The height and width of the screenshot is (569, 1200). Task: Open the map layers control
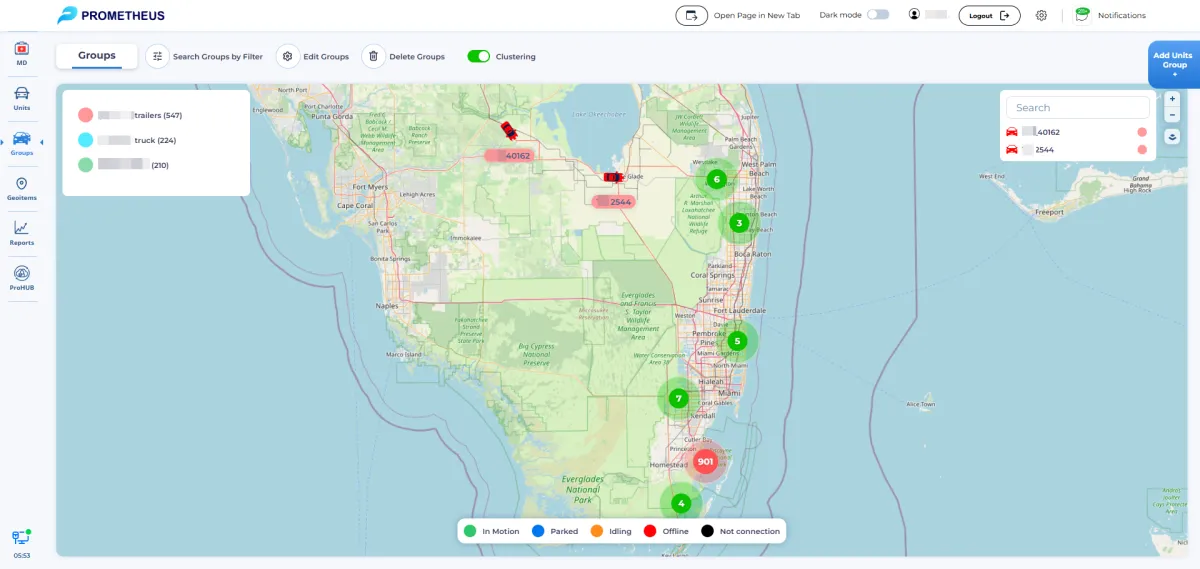(1172, 136)
